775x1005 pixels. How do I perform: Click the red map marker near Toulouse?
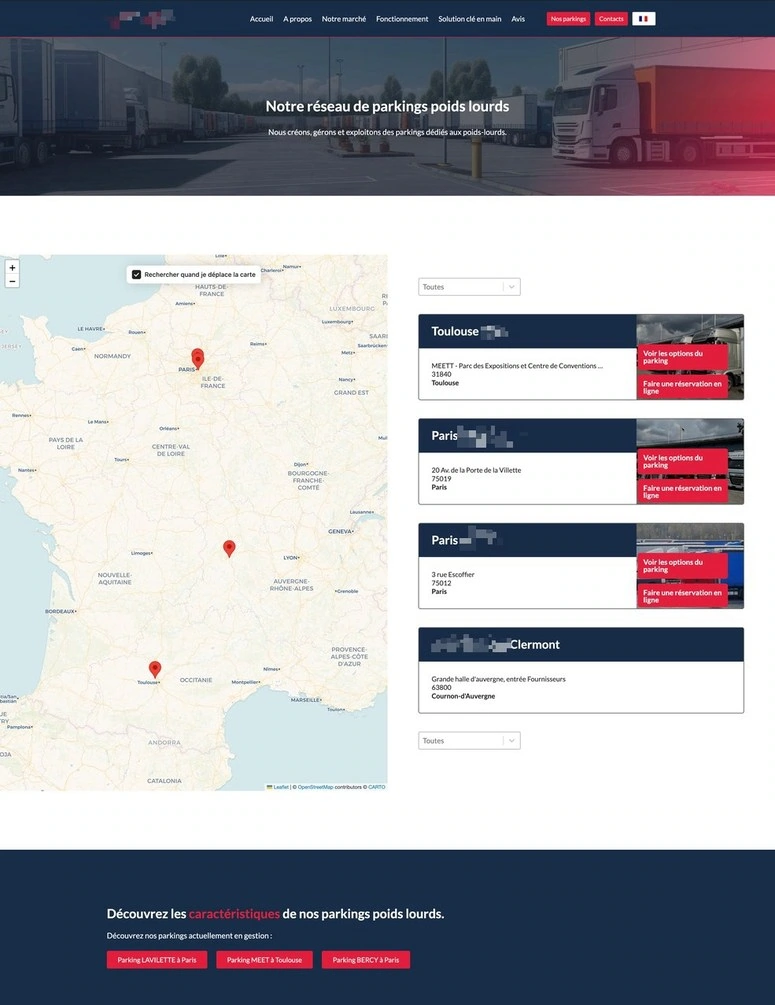click(155, 668)
